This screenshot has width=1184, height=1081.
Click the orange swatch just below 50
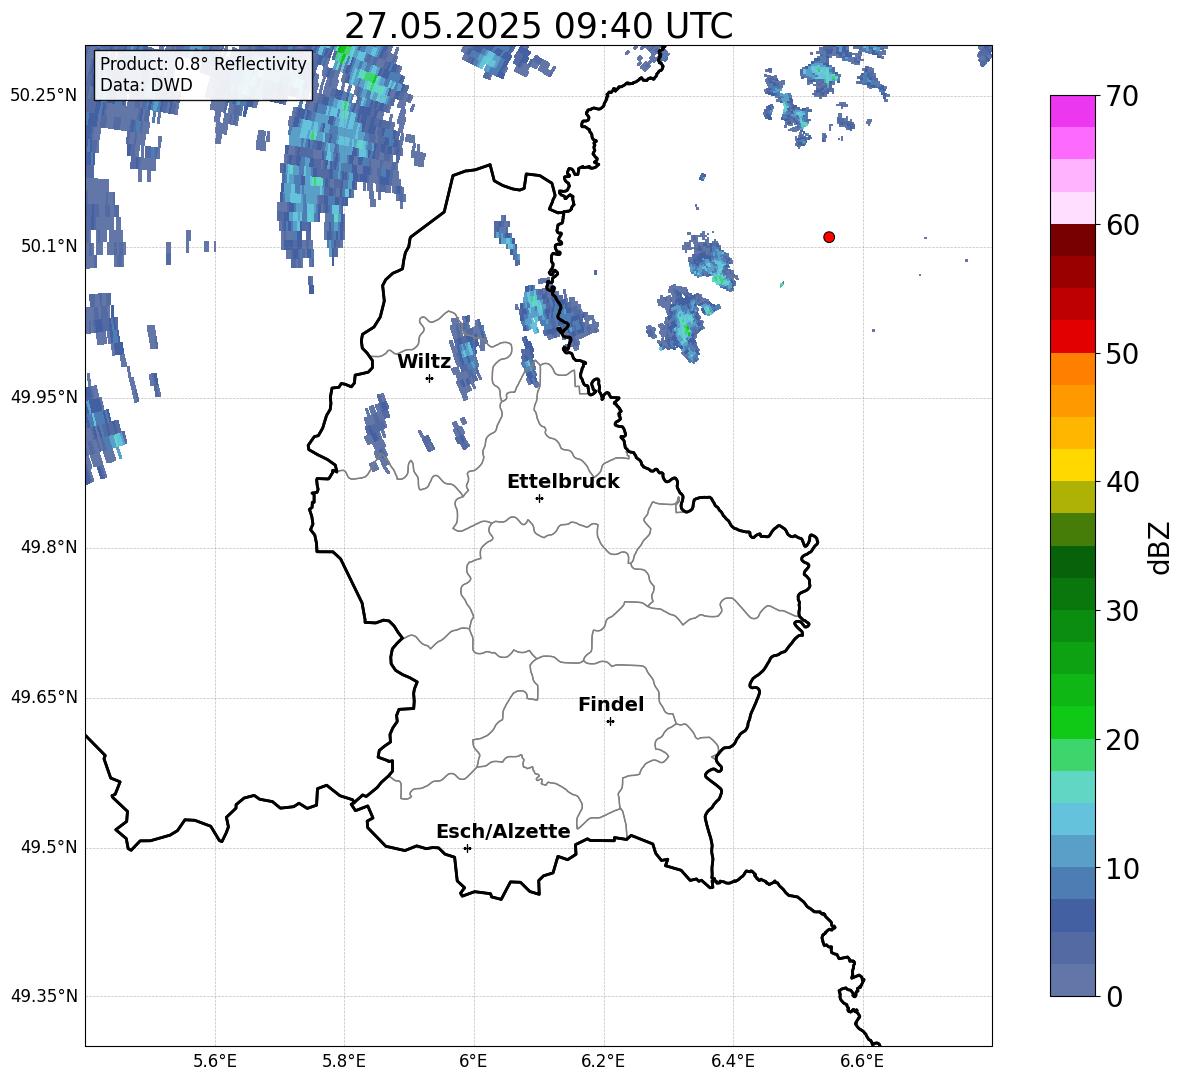point(1072,369)
